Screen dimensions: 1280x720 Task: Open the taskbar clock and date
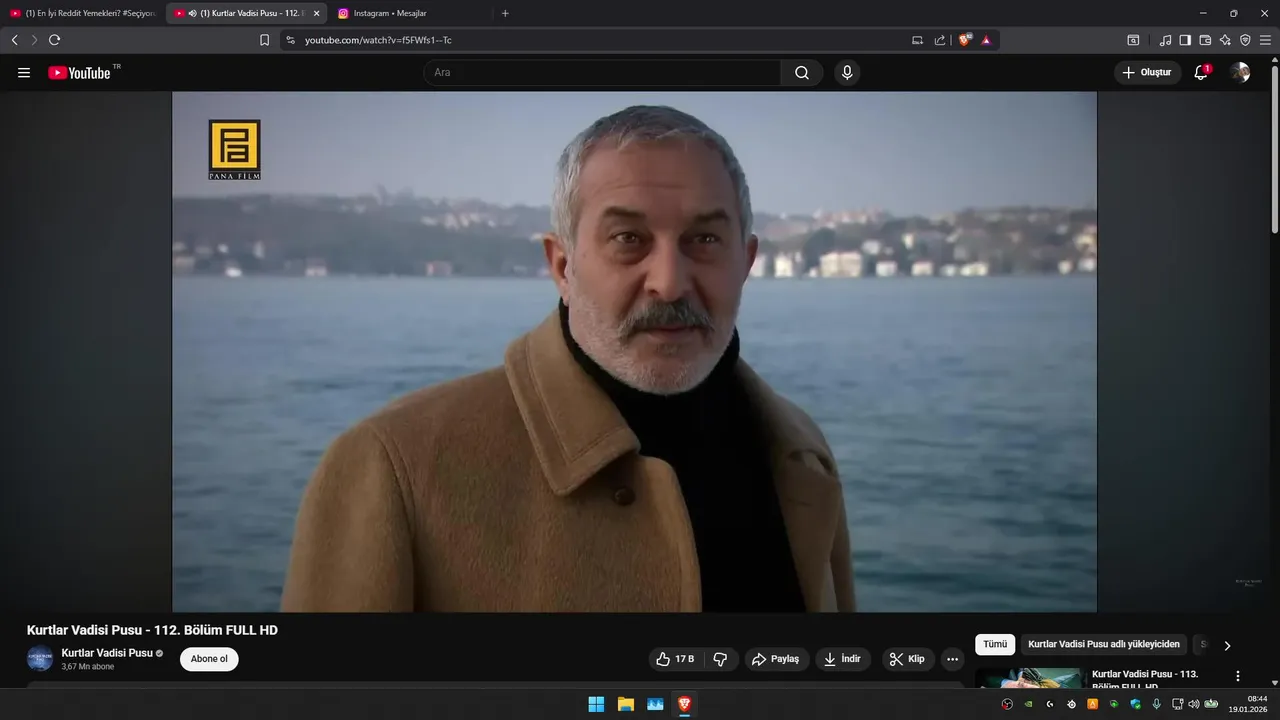point(1249,704)
